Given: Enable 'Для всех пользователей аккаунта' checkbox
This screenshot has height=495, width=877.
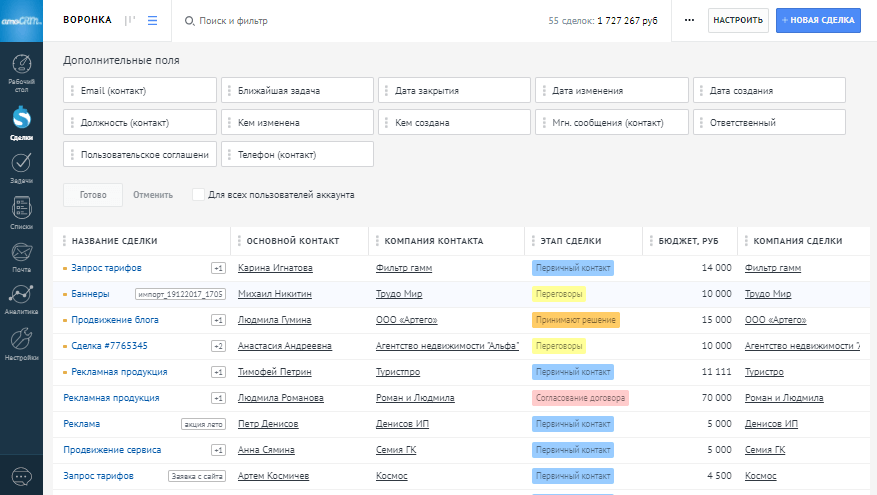Looking at the screenshot, I should [198, 195].
